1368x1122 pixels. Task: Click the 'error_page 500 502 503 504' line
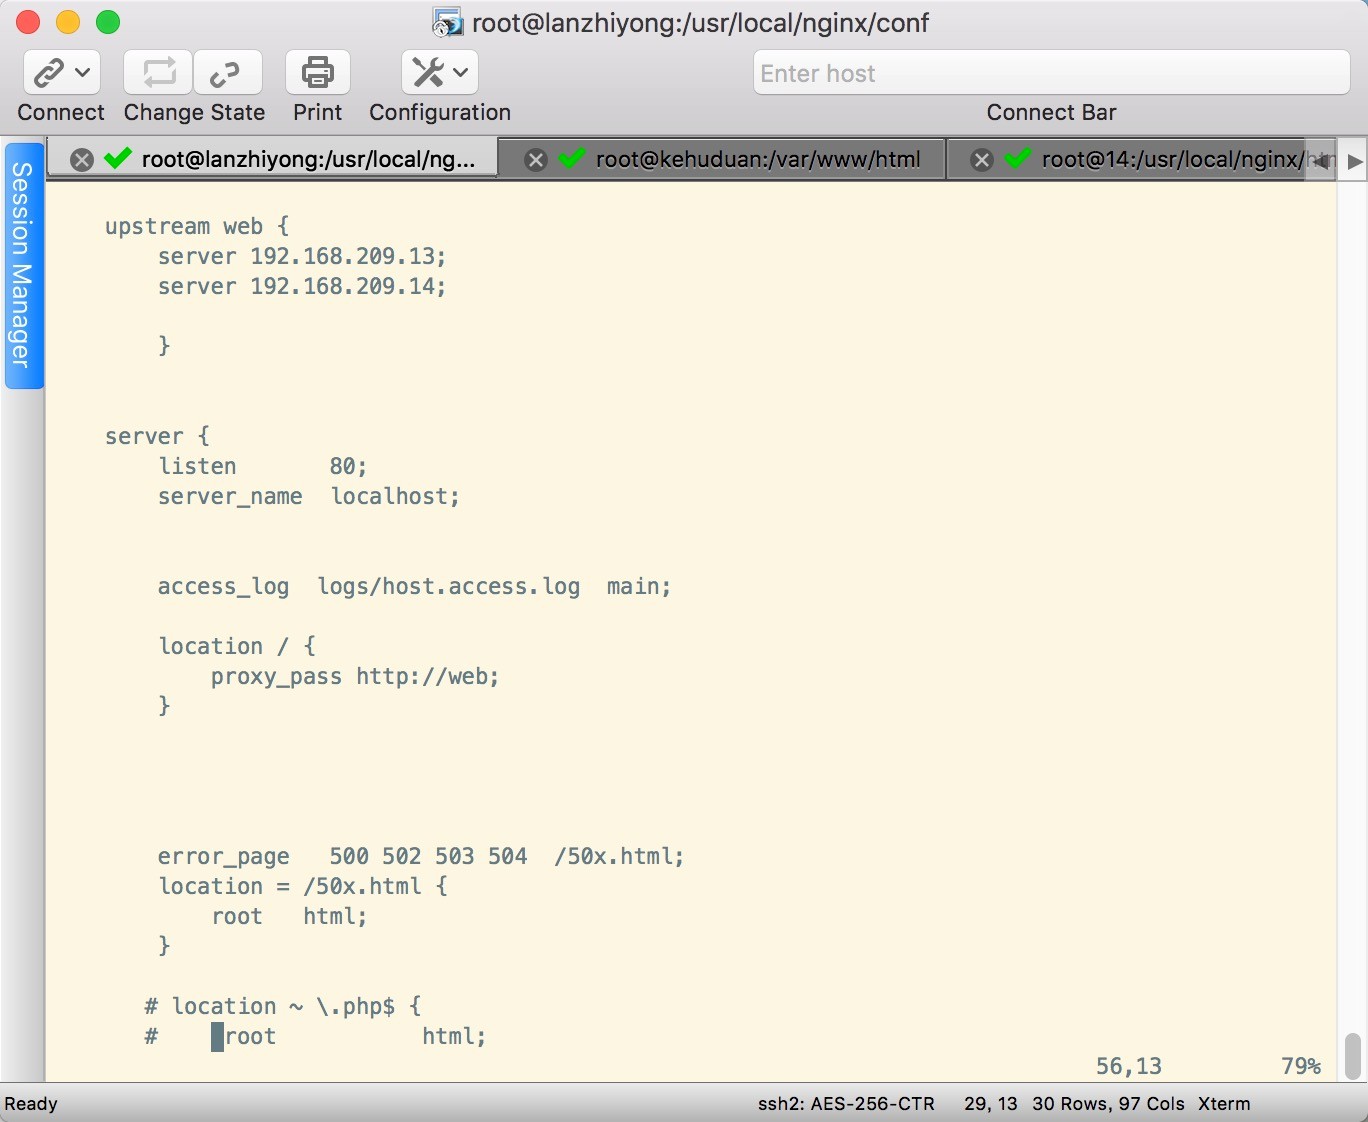pyautogui.click(x=421, y=856)
